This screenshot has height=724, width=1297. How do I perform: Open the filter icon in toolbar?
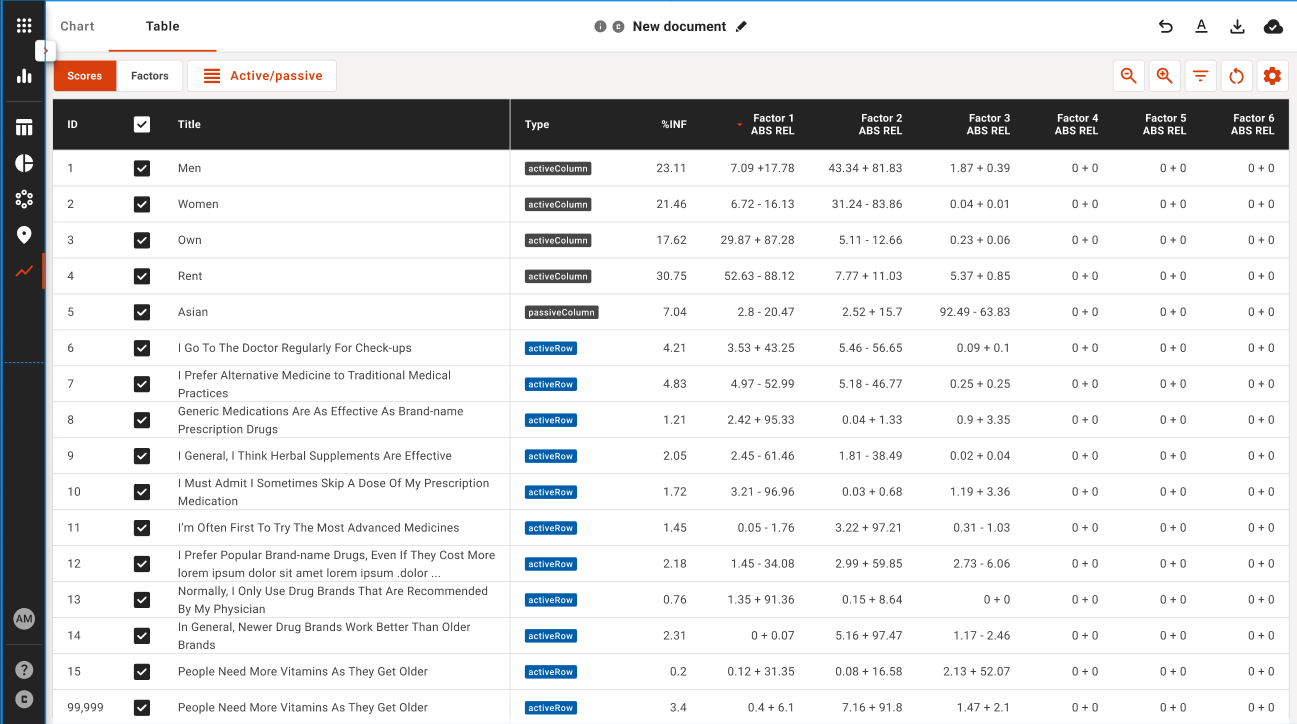pyautogui.click(x=1200, y=76)
